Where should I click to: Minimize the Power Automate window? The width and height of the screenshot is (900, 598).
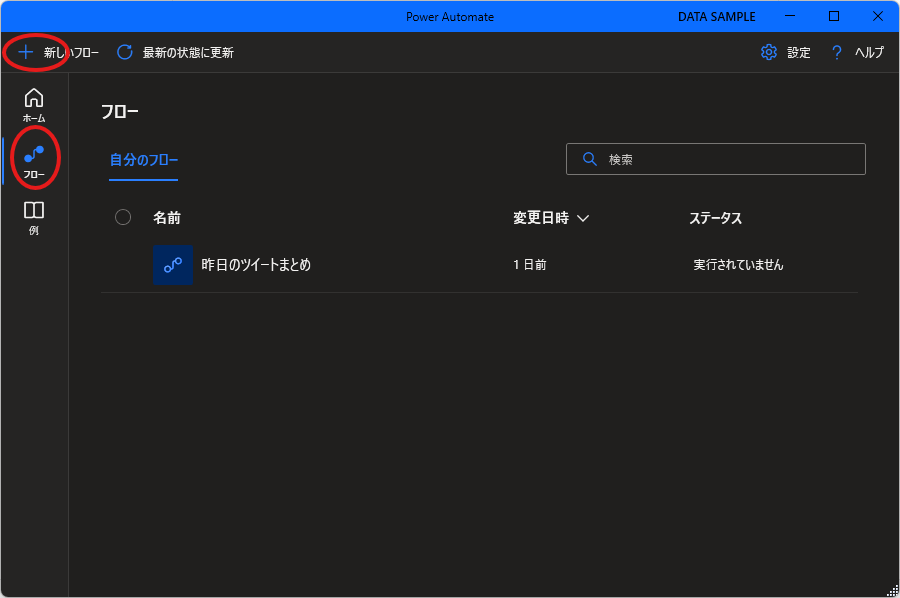pos(790,16)
